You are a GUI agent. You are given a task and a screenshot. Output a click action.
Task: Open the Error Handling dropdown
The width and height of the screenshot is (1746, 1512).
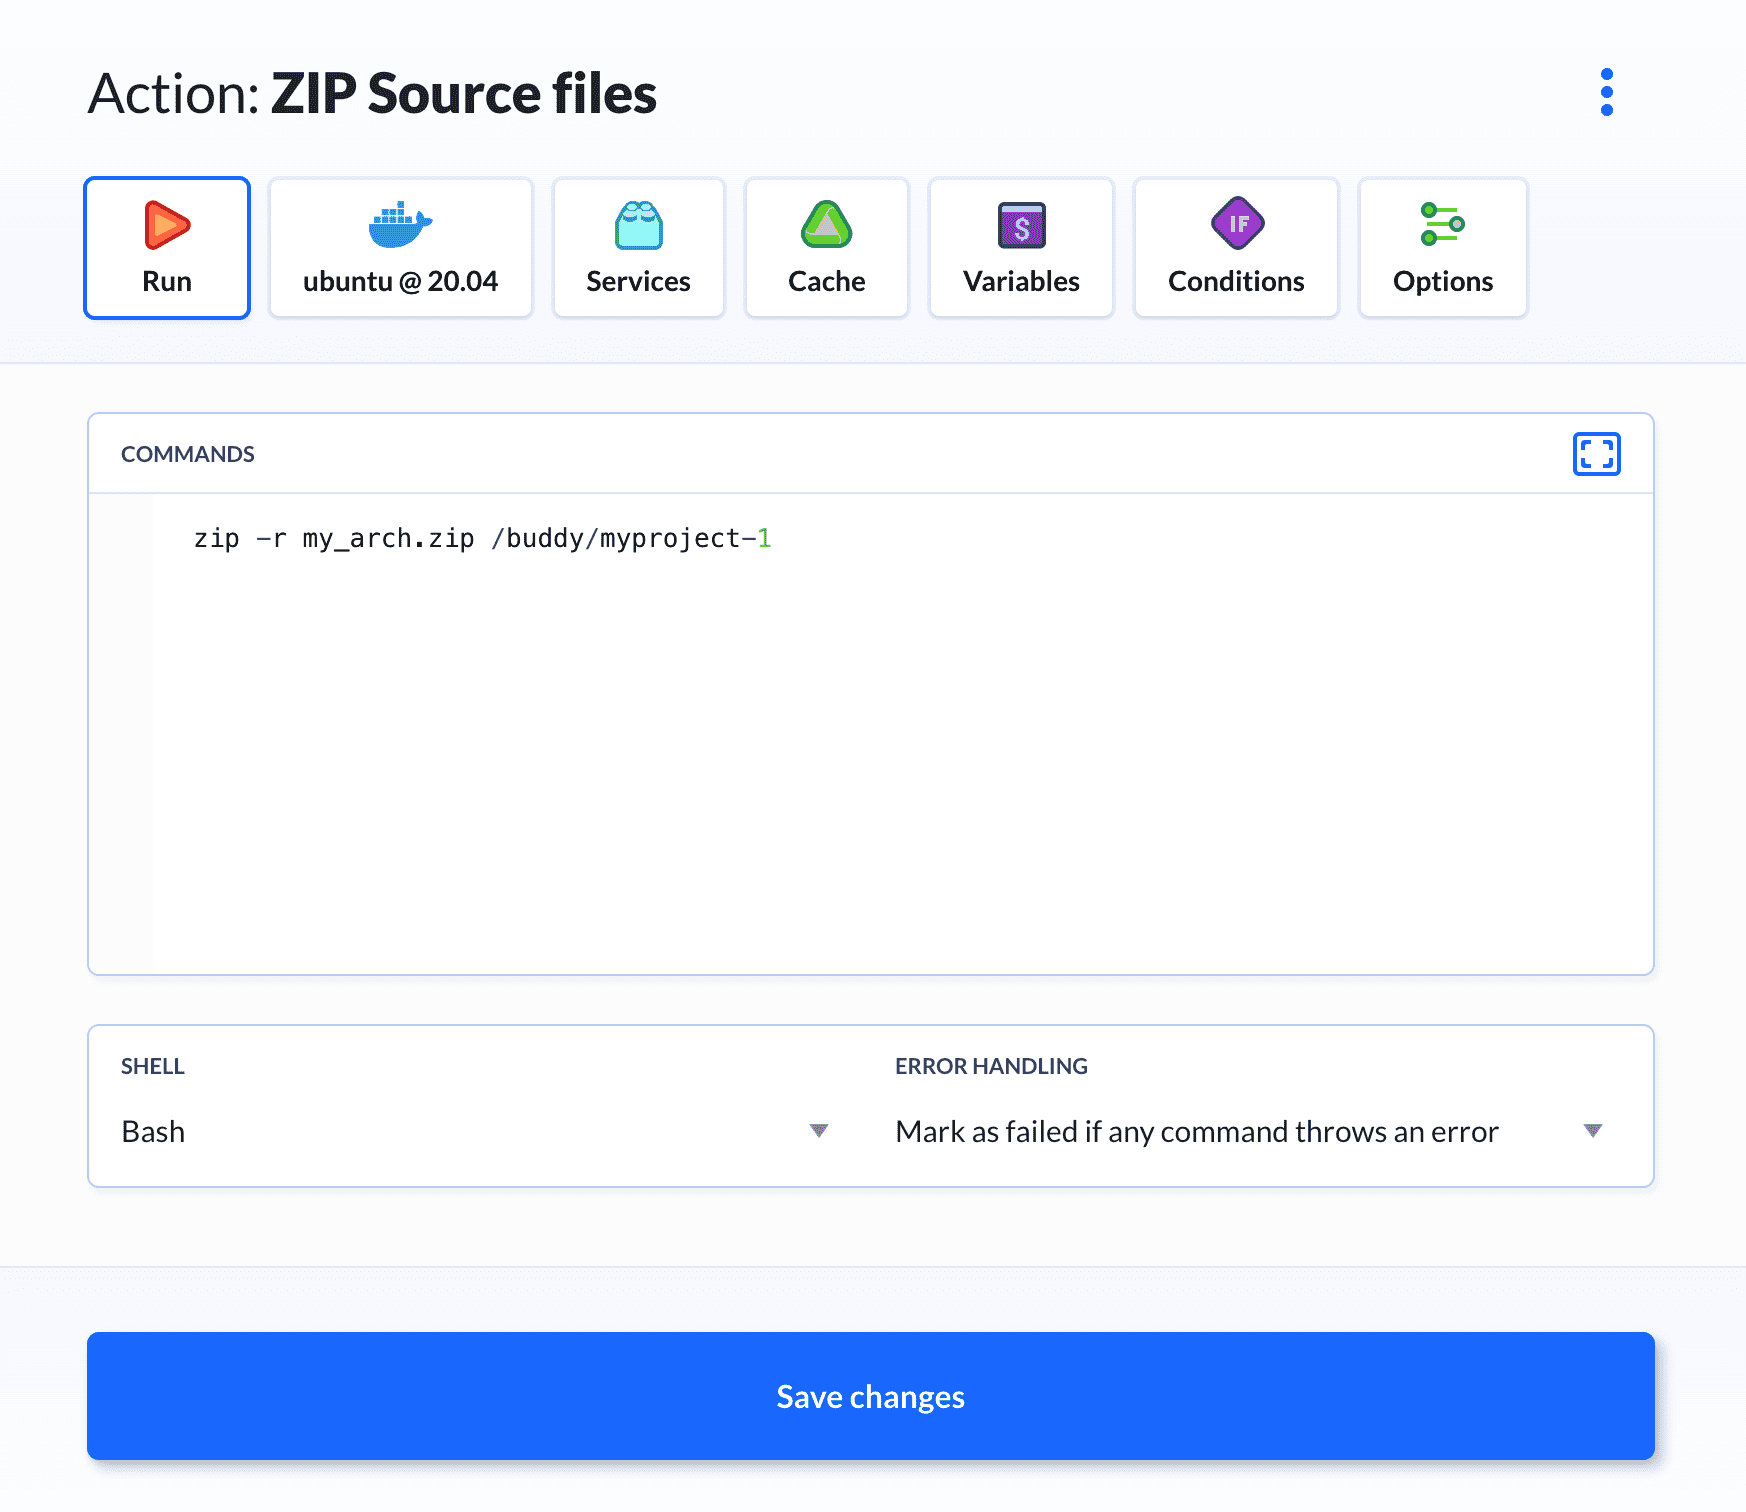[x=1250, y=1131]
